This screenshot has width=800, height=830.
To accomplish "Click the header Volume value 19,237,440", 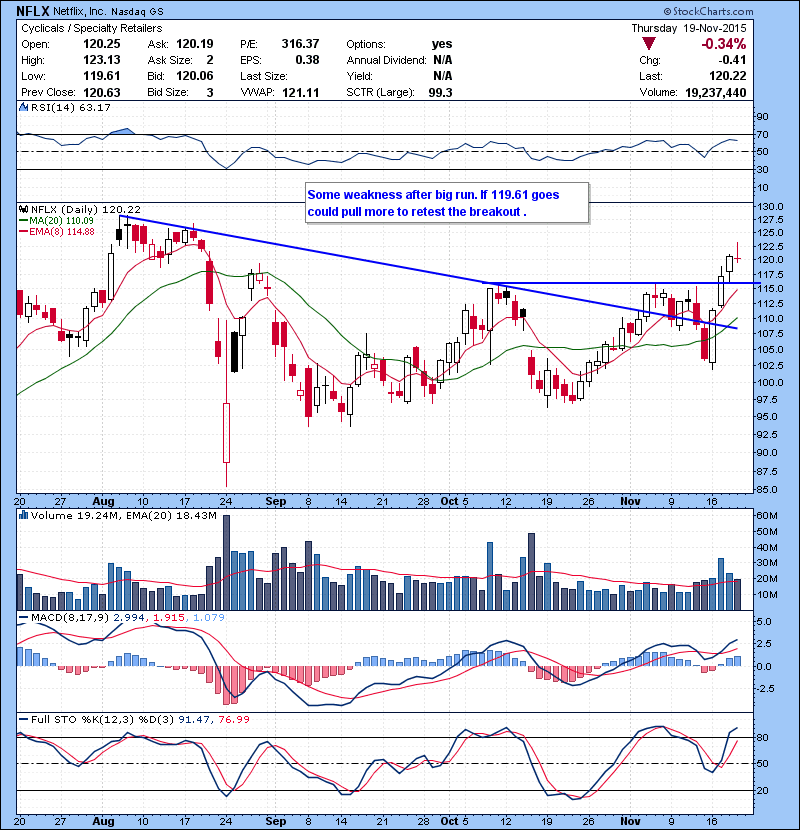I will tap(716, 93).
